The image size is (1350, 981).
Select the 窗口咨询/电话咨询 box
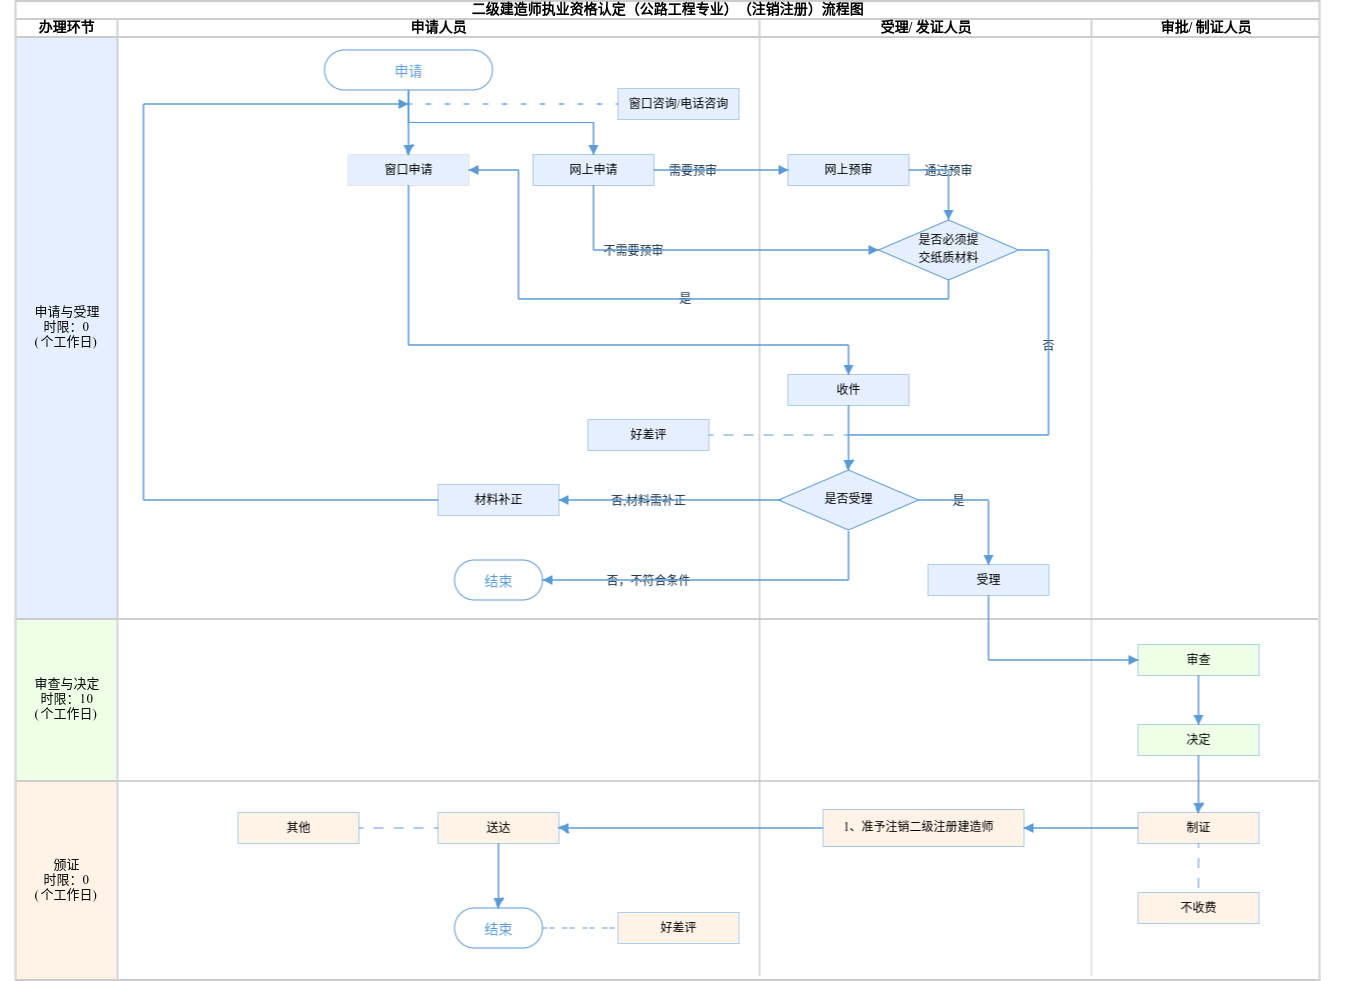[678, 104]
